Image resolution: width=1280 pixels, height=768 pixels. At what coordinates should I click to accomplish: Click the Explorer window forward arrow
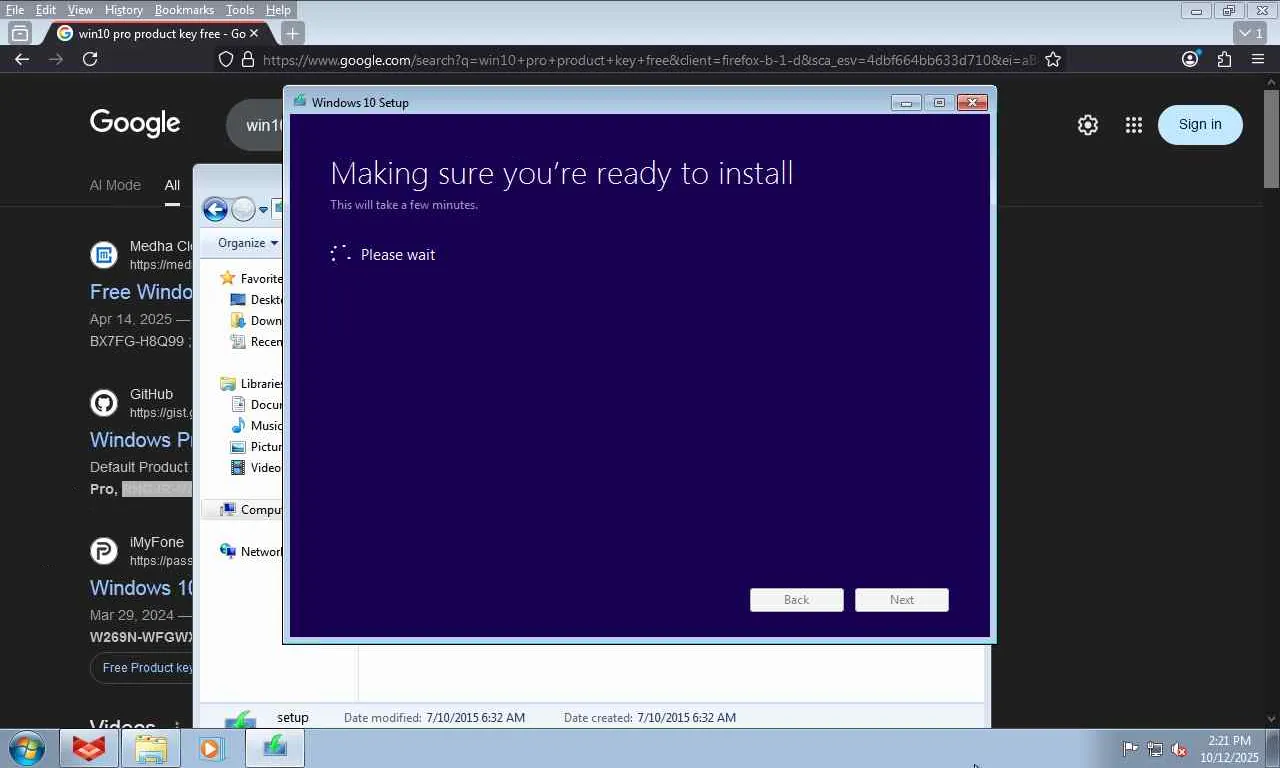[243, 209]
